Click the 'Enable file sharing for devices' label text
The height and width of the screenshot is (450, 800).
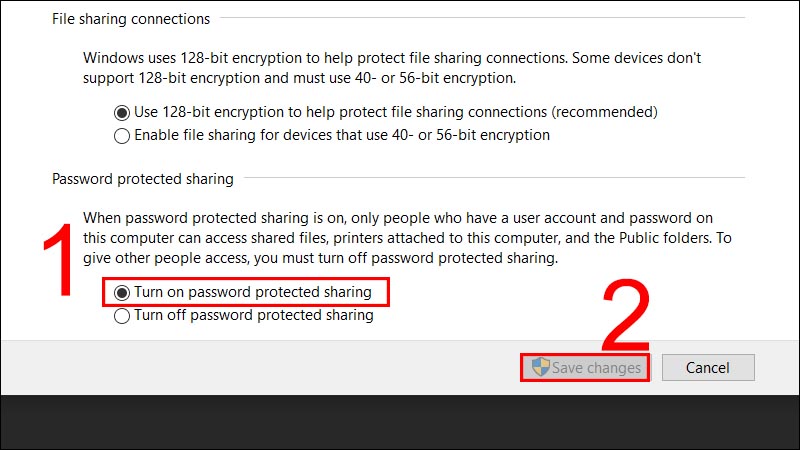(341, 135)
